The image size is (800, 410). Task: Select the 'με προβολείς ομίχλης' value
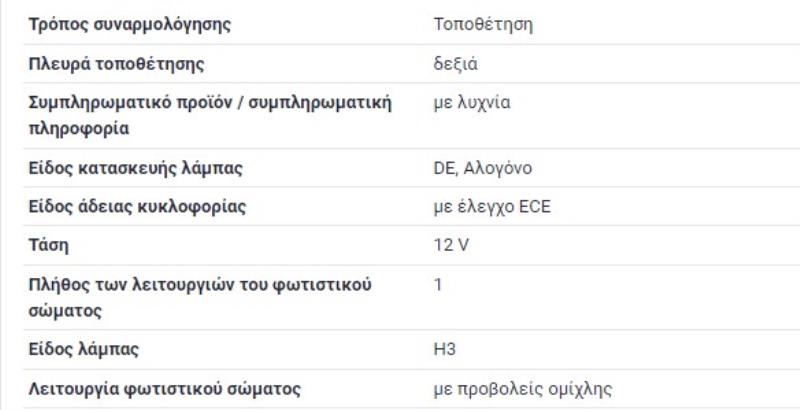tap(523, 388)
